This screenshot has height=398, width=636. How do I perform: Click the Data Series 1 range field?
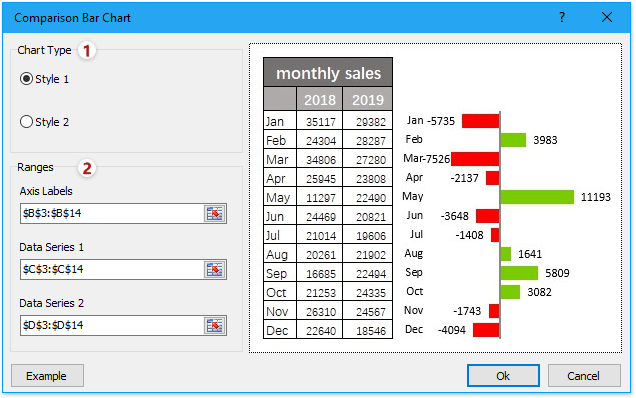click(112, 269)
